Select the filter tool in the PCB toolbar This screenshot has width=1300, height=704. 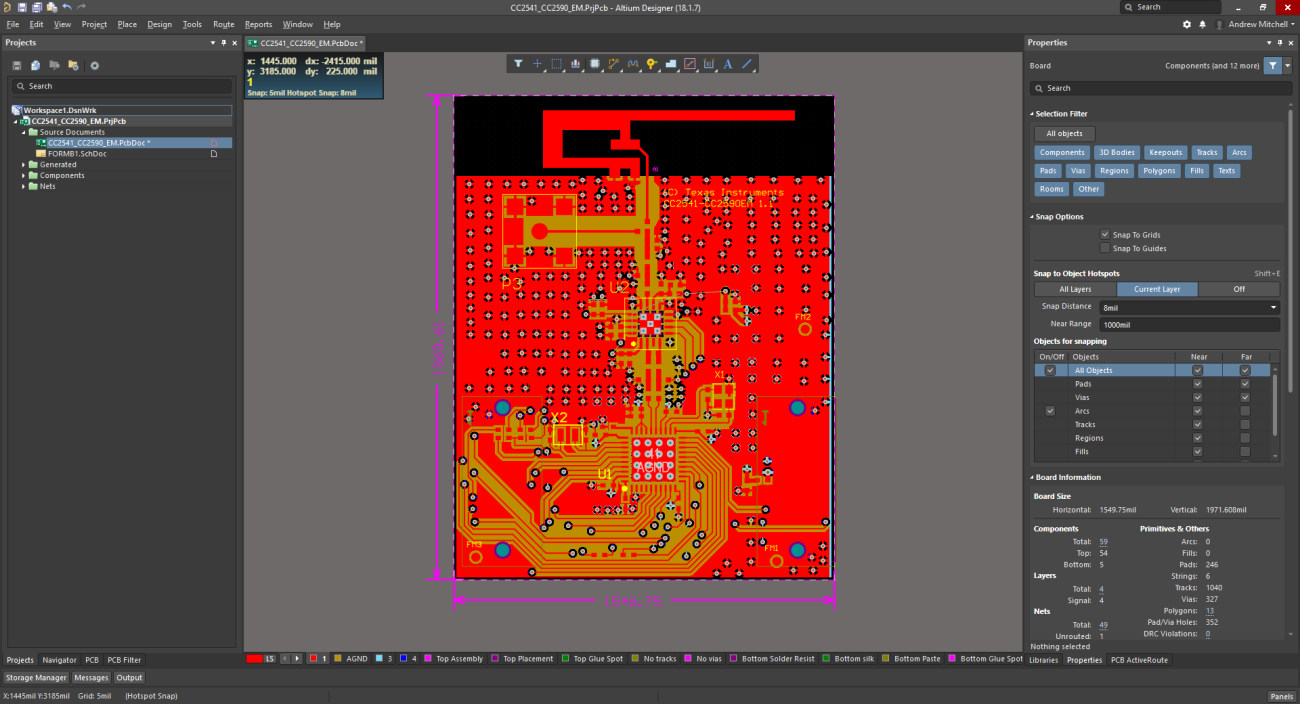518,63
